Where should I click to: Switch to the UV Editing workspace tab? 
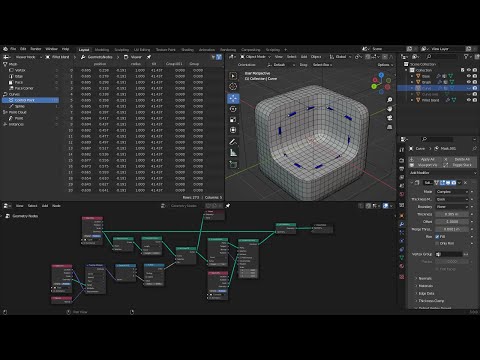click(x=142, y=50)
